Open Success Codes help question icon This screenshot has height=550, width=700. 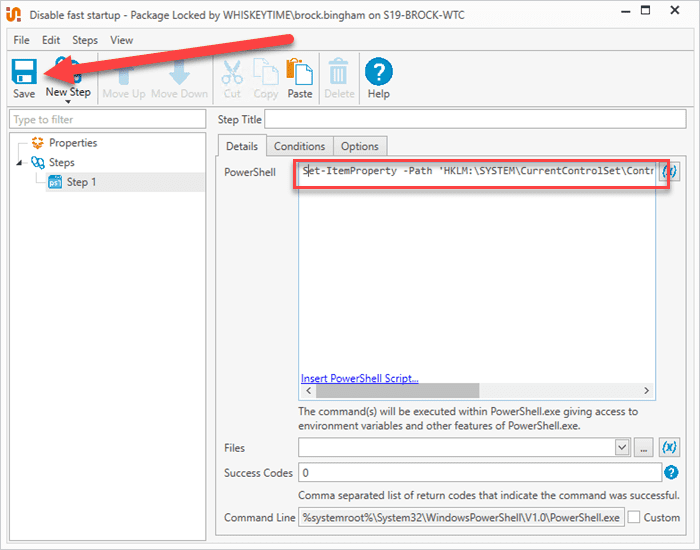point(671,473)
